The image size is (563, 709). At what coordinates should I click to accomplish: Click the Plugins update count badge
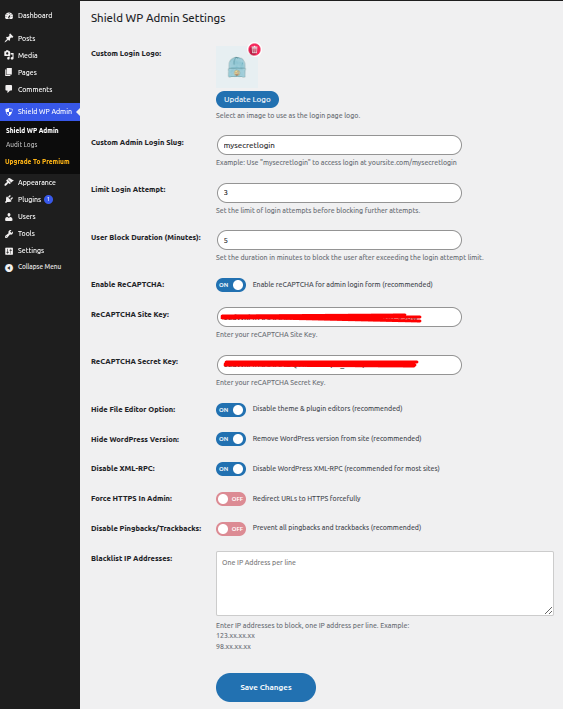pos(48,199)
